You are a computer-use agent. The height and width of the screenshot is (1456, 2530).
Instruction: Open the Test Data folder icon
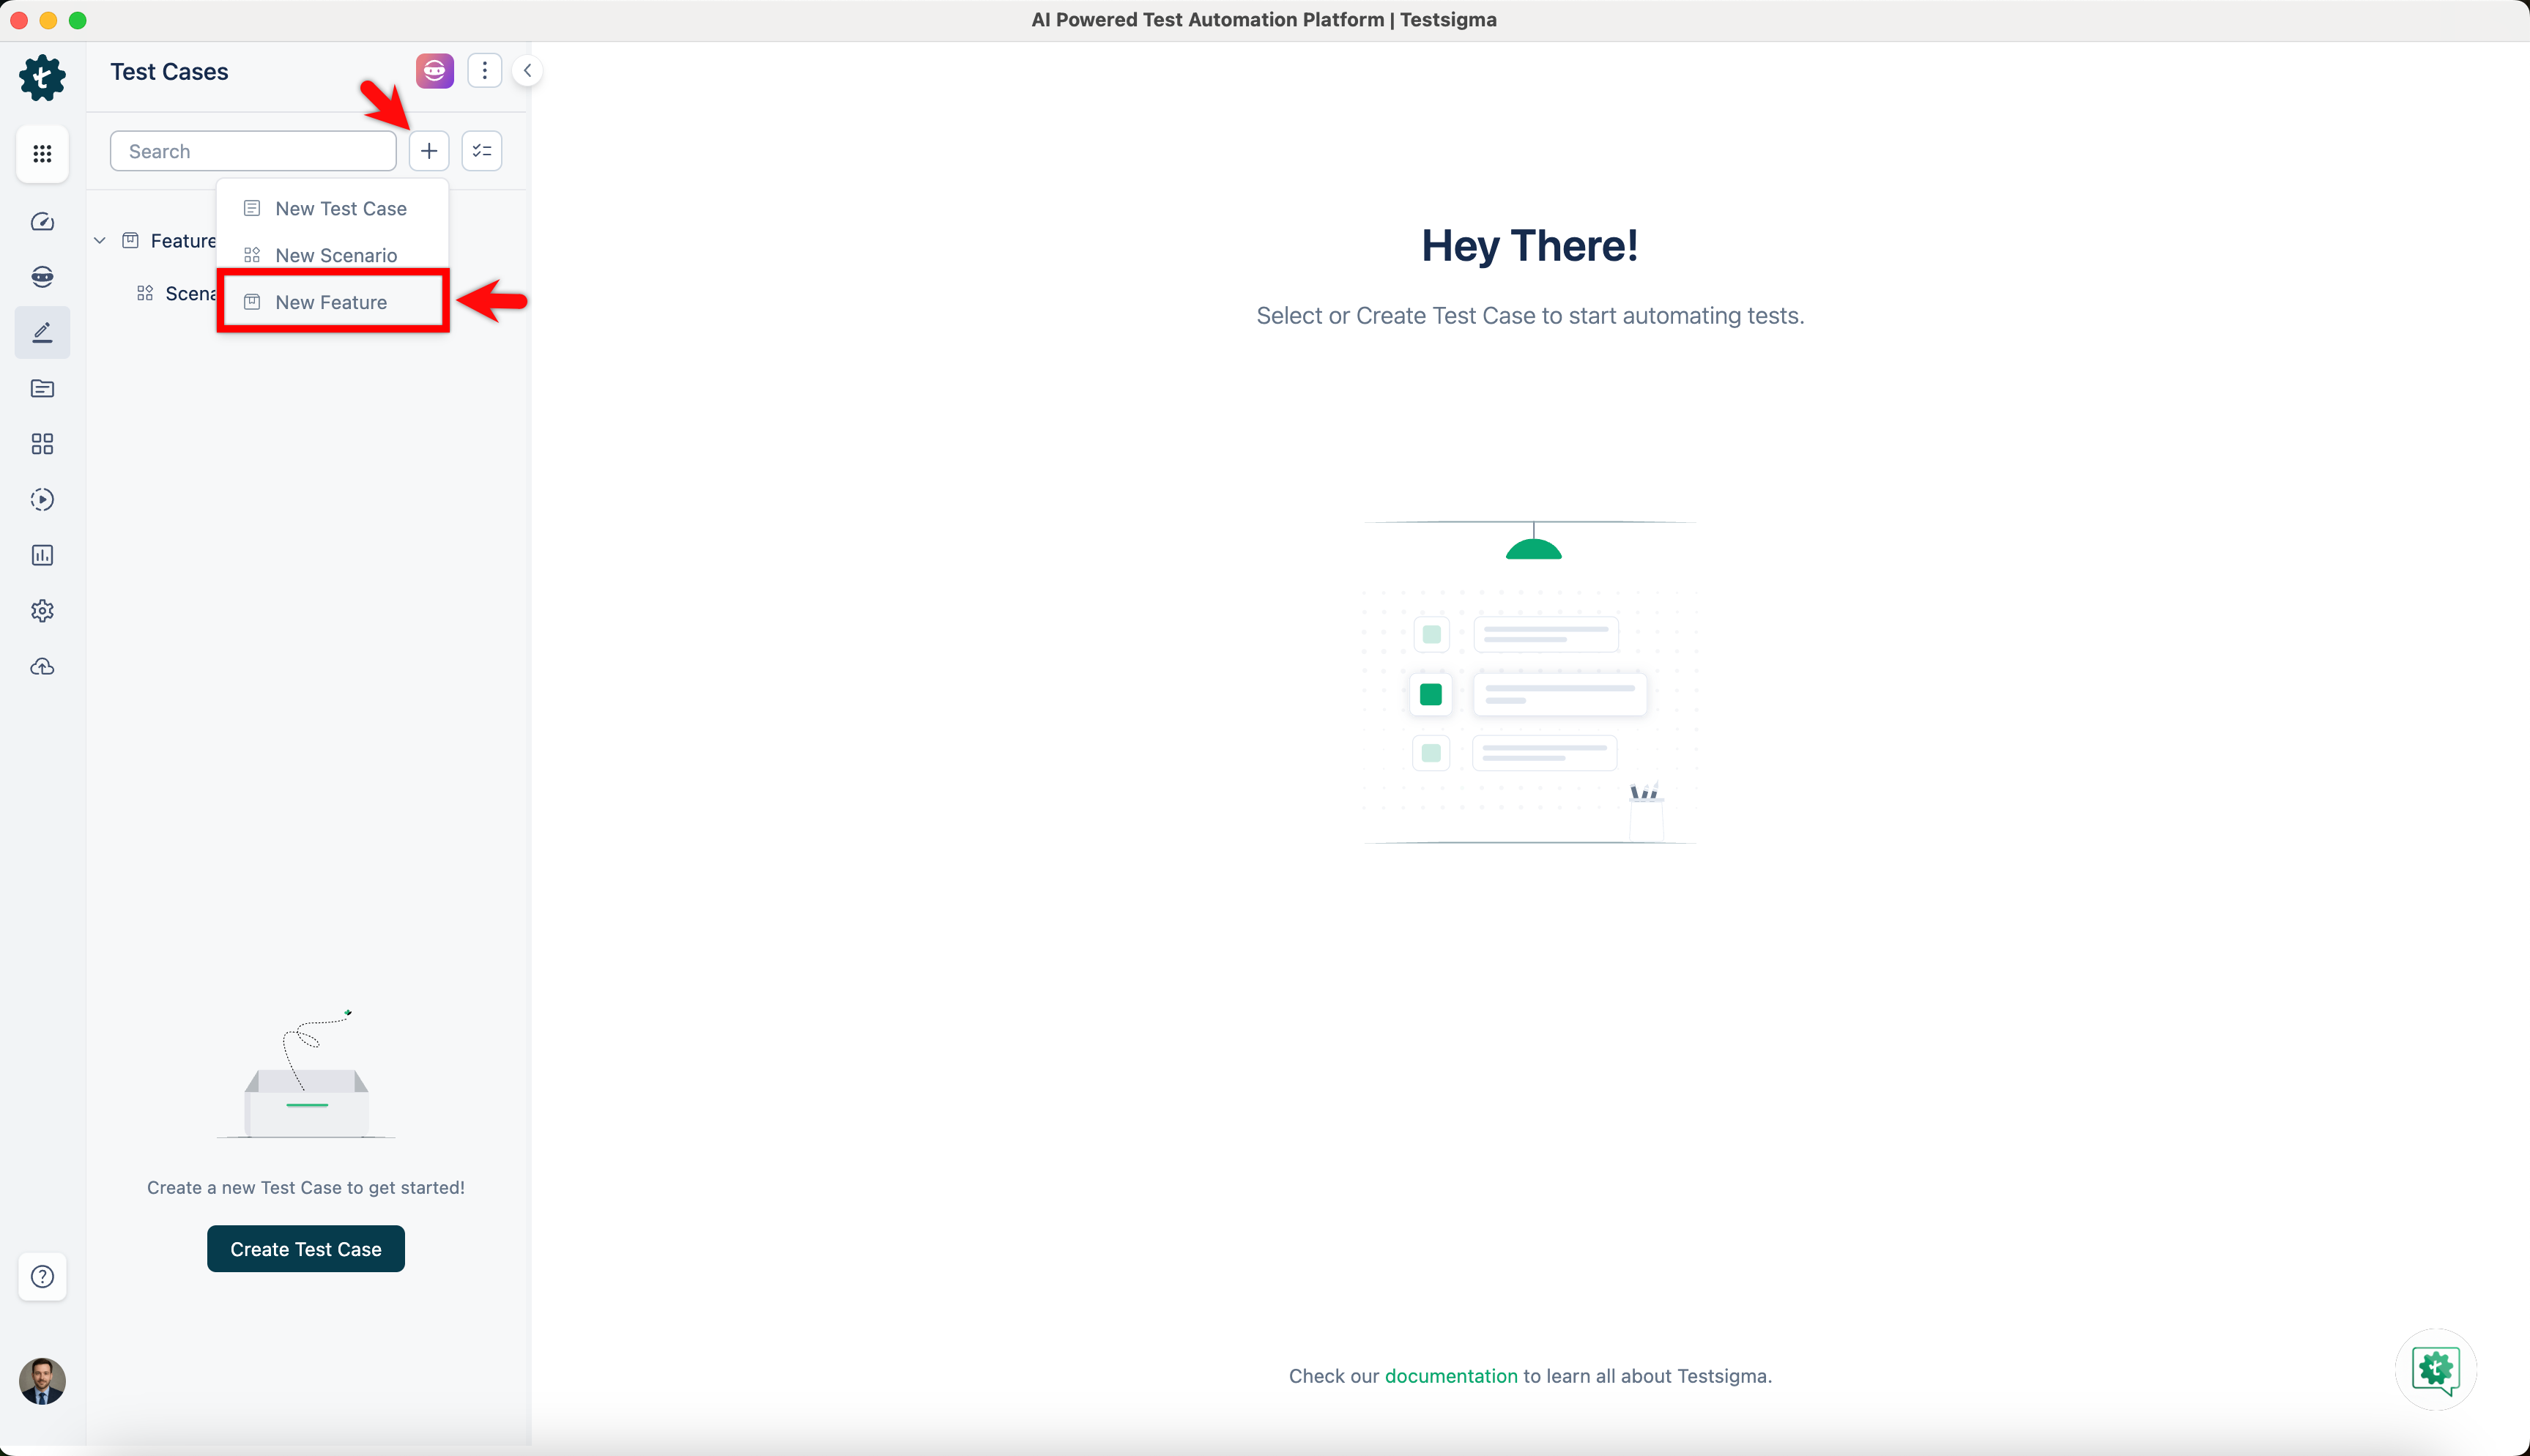42,388
